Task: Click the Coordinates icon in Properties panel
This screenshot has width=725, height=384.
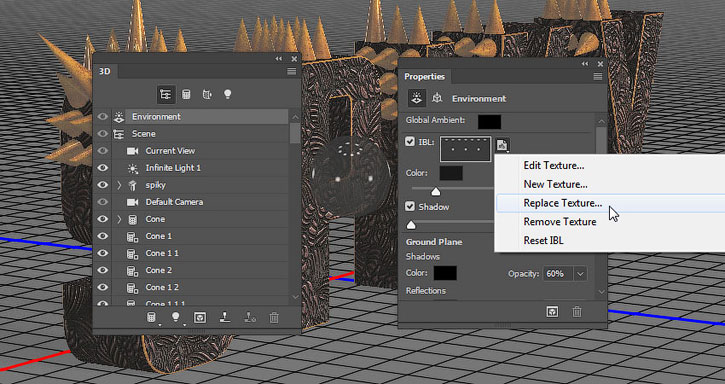Action: click(436, 99)
